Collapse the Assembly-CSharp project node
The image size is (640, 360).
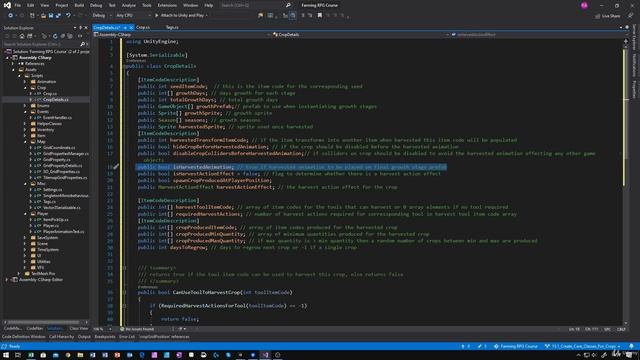tap(7, 58)
